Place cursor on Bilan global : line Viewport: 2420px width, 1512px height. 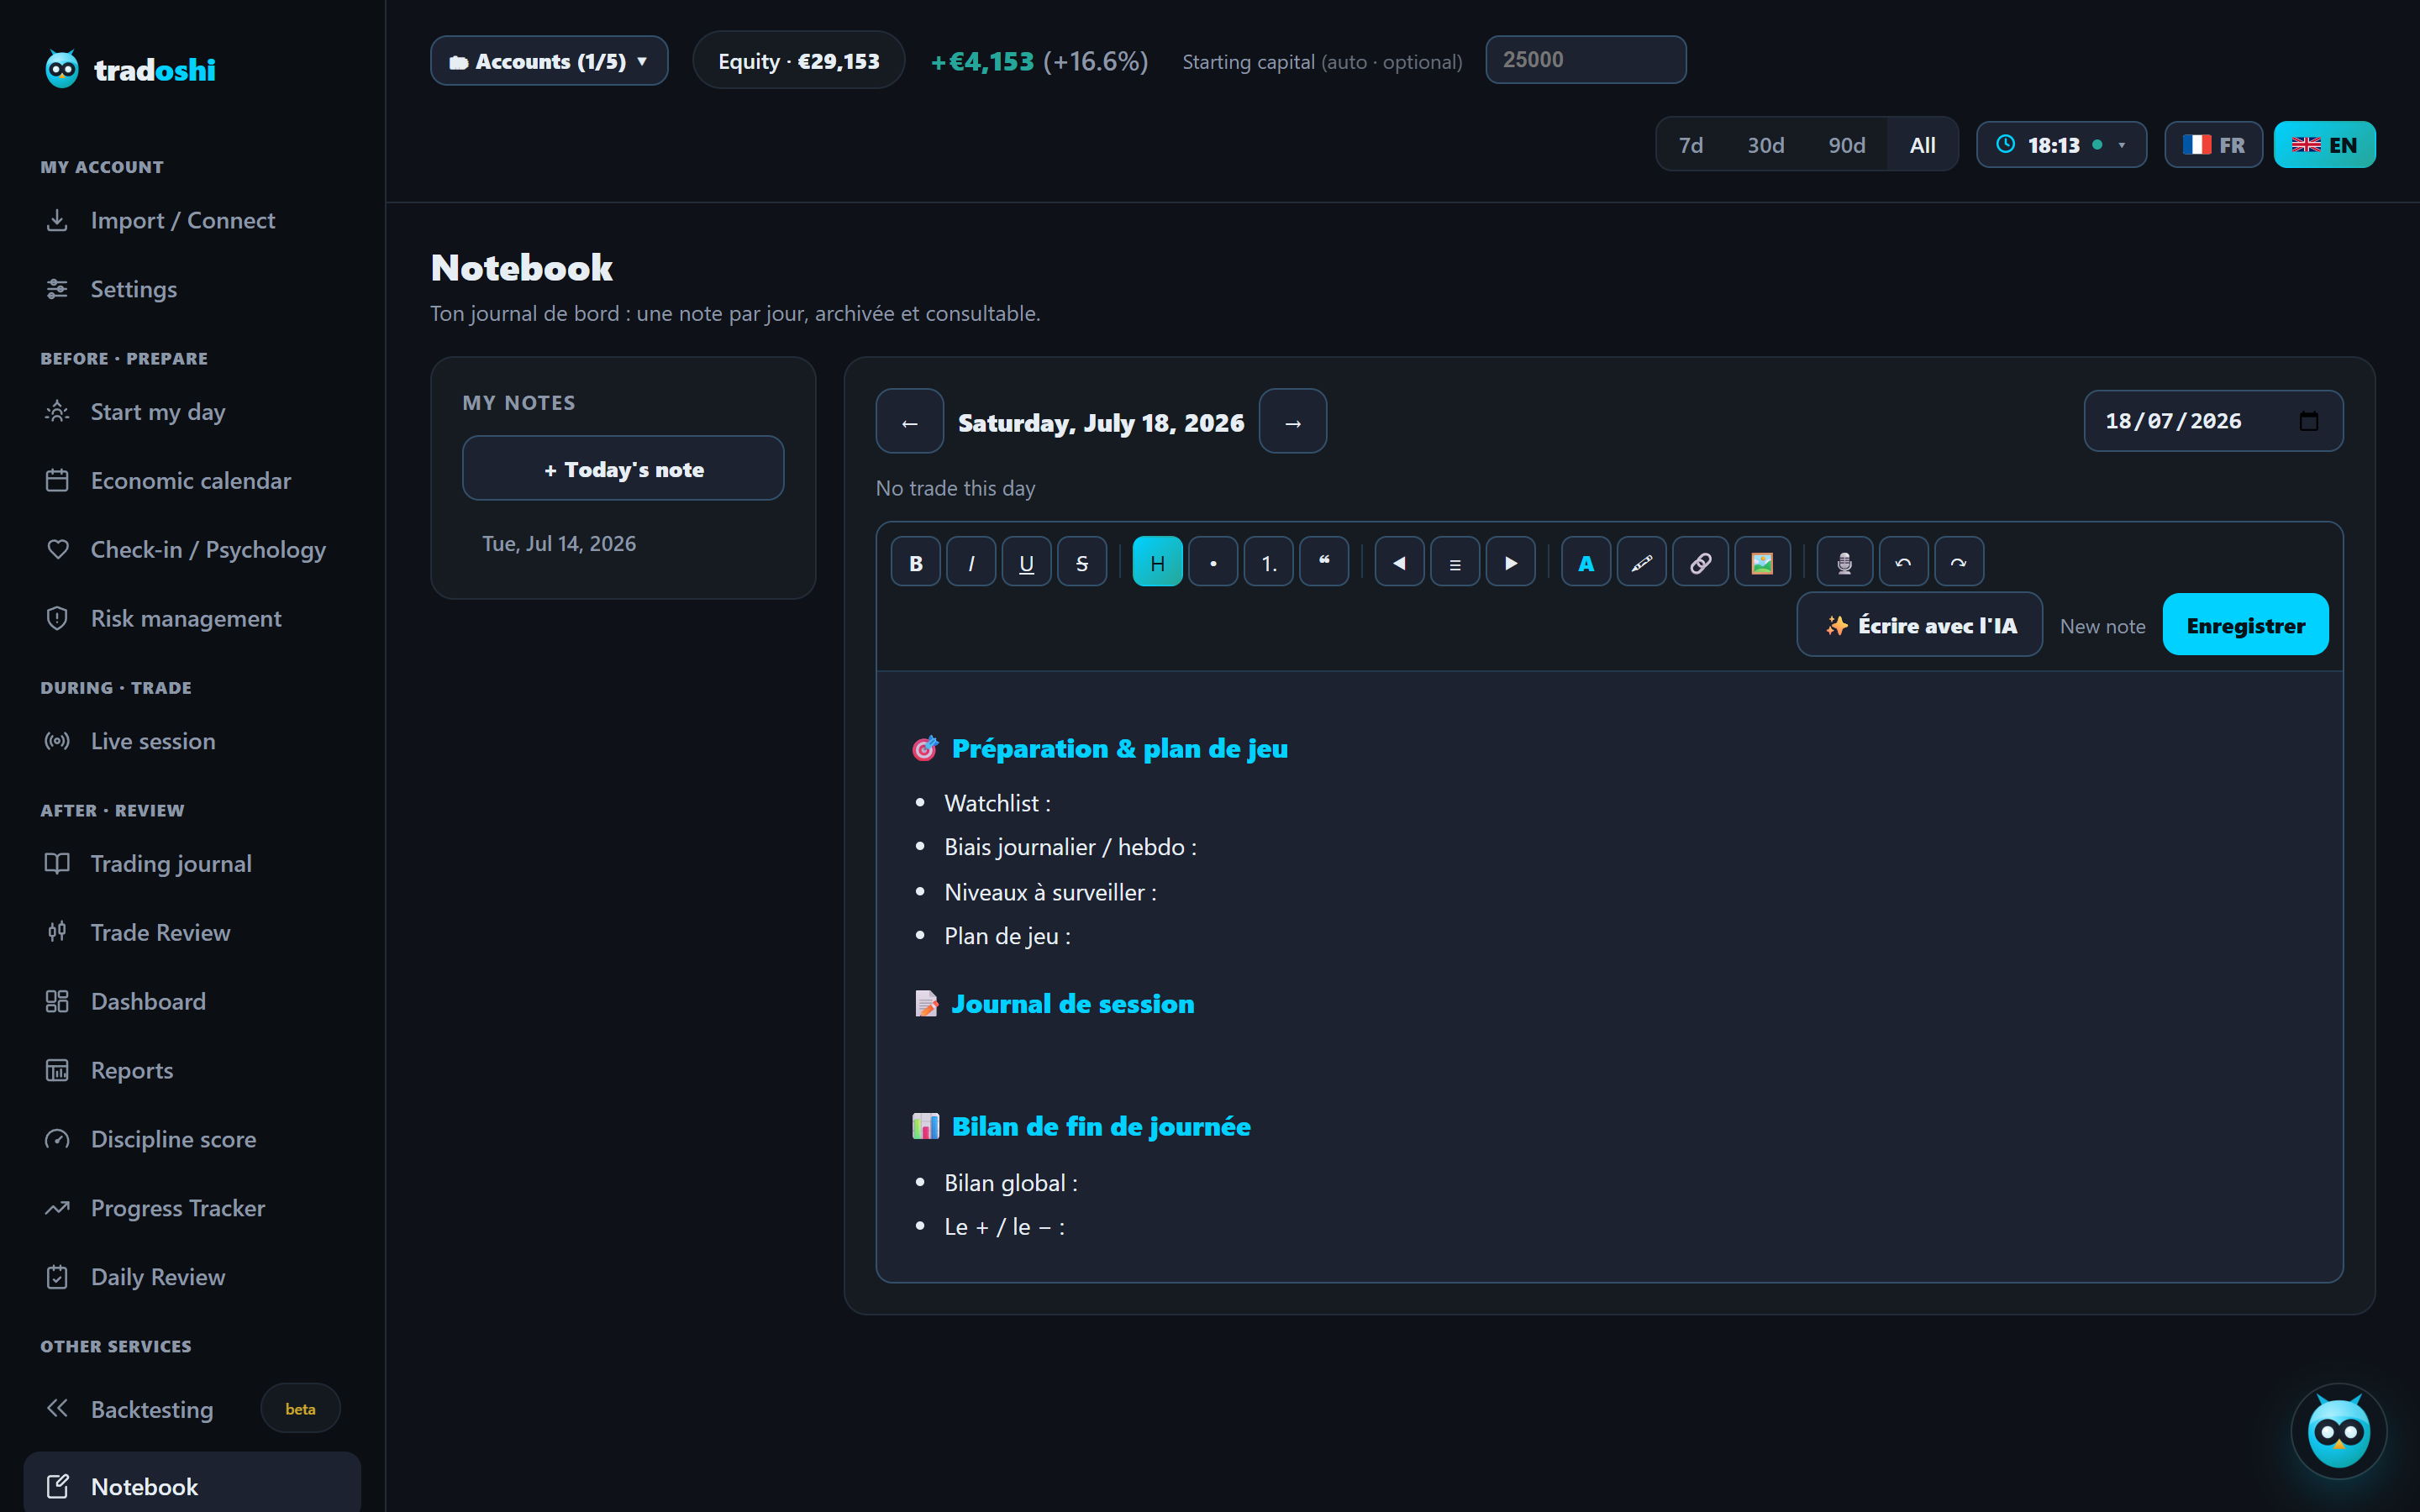pyautogui.click(x=1011, y=1183)
